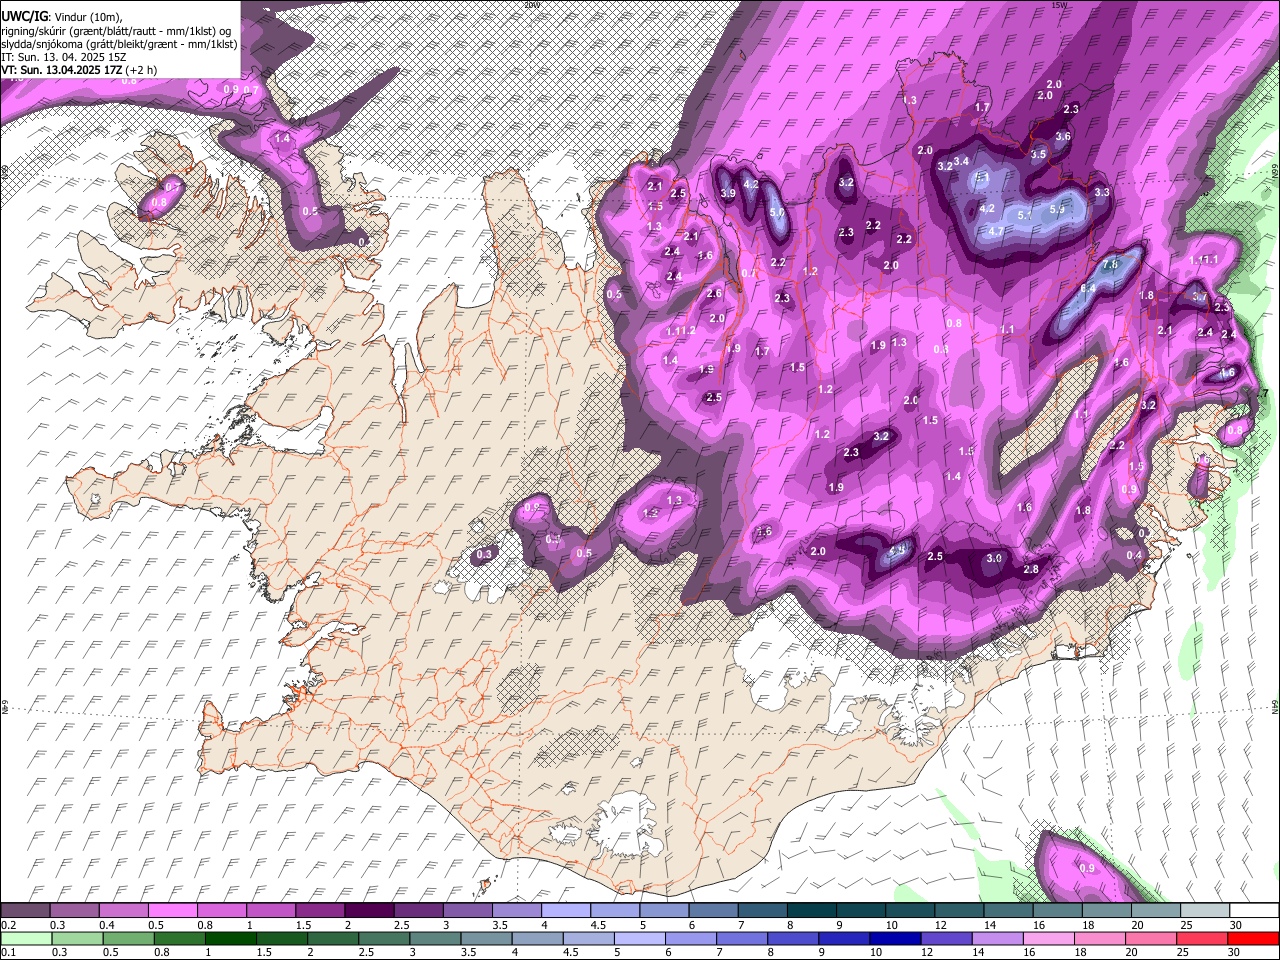The image size is (1280, 960).
Task: Select the grayish-purple 0.2 swatch in upper legend
Action: pos(26,910)
